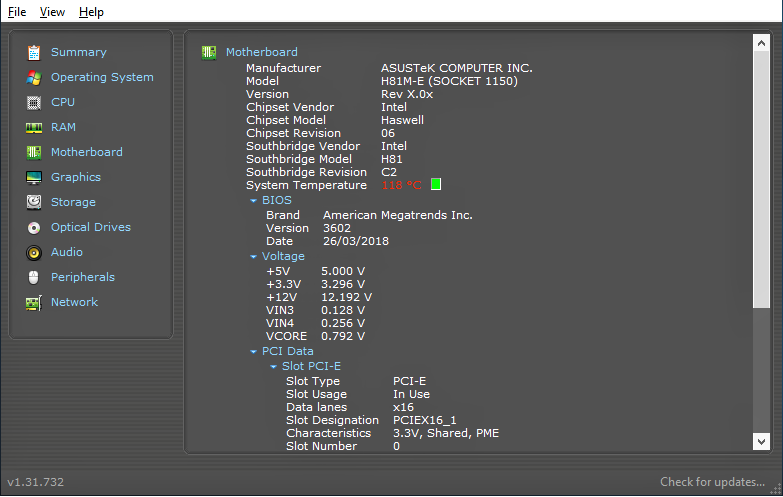Click the Optical Drives disc icon

click(x=33, y=228)
